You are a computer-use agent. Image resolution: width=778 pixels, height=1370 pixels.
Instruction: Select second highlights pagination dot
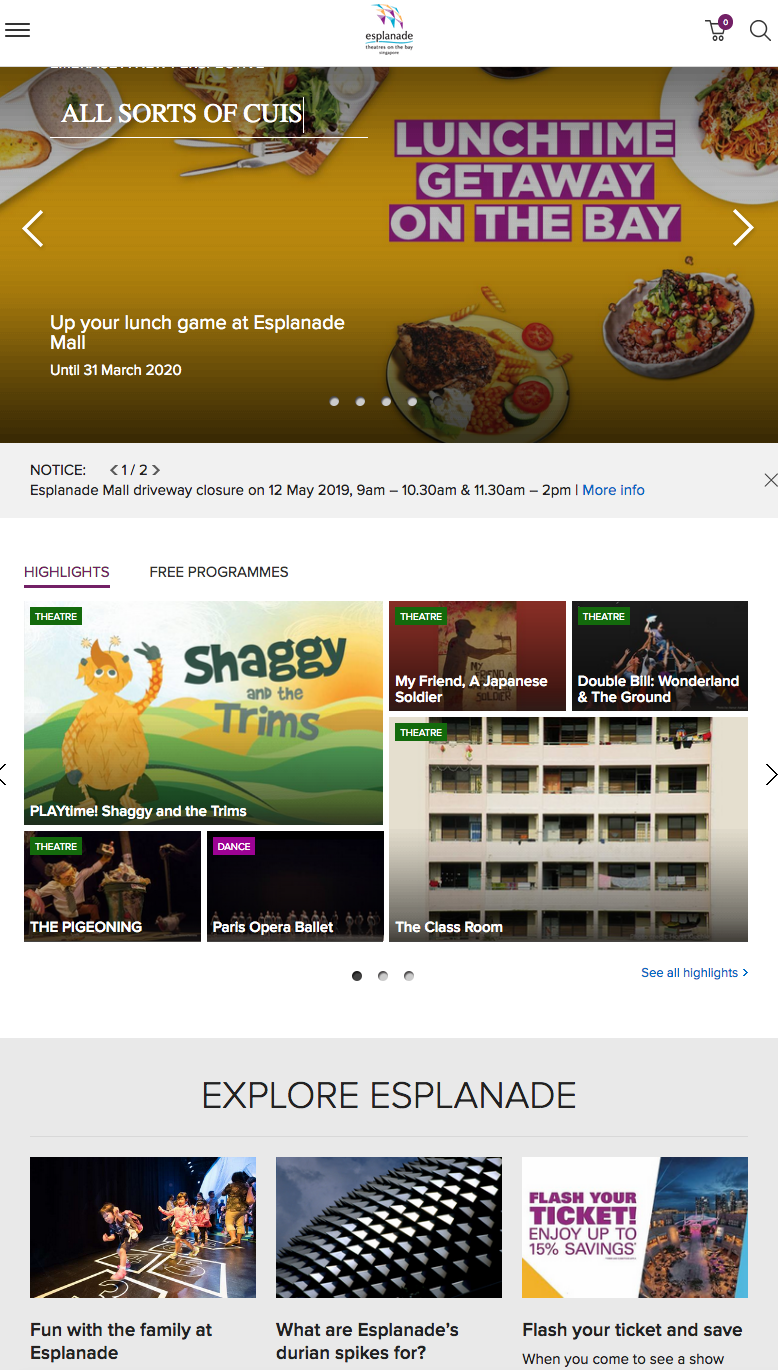(383, 976)
